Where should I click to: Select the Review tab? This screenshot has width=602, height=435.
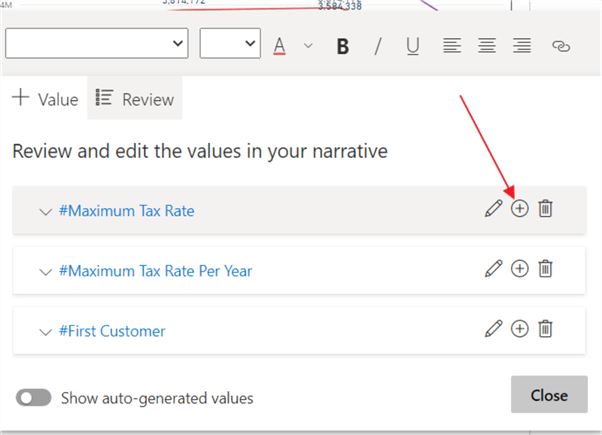coord(134,99)
